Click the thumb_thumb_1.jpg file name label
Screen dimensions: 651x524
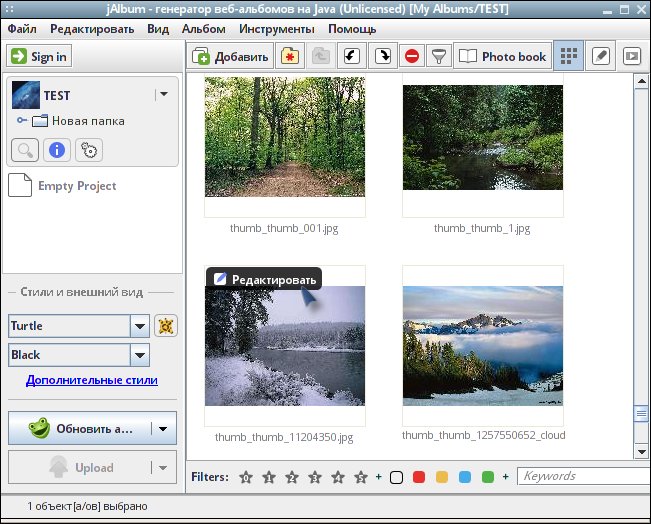pos(482,228)
